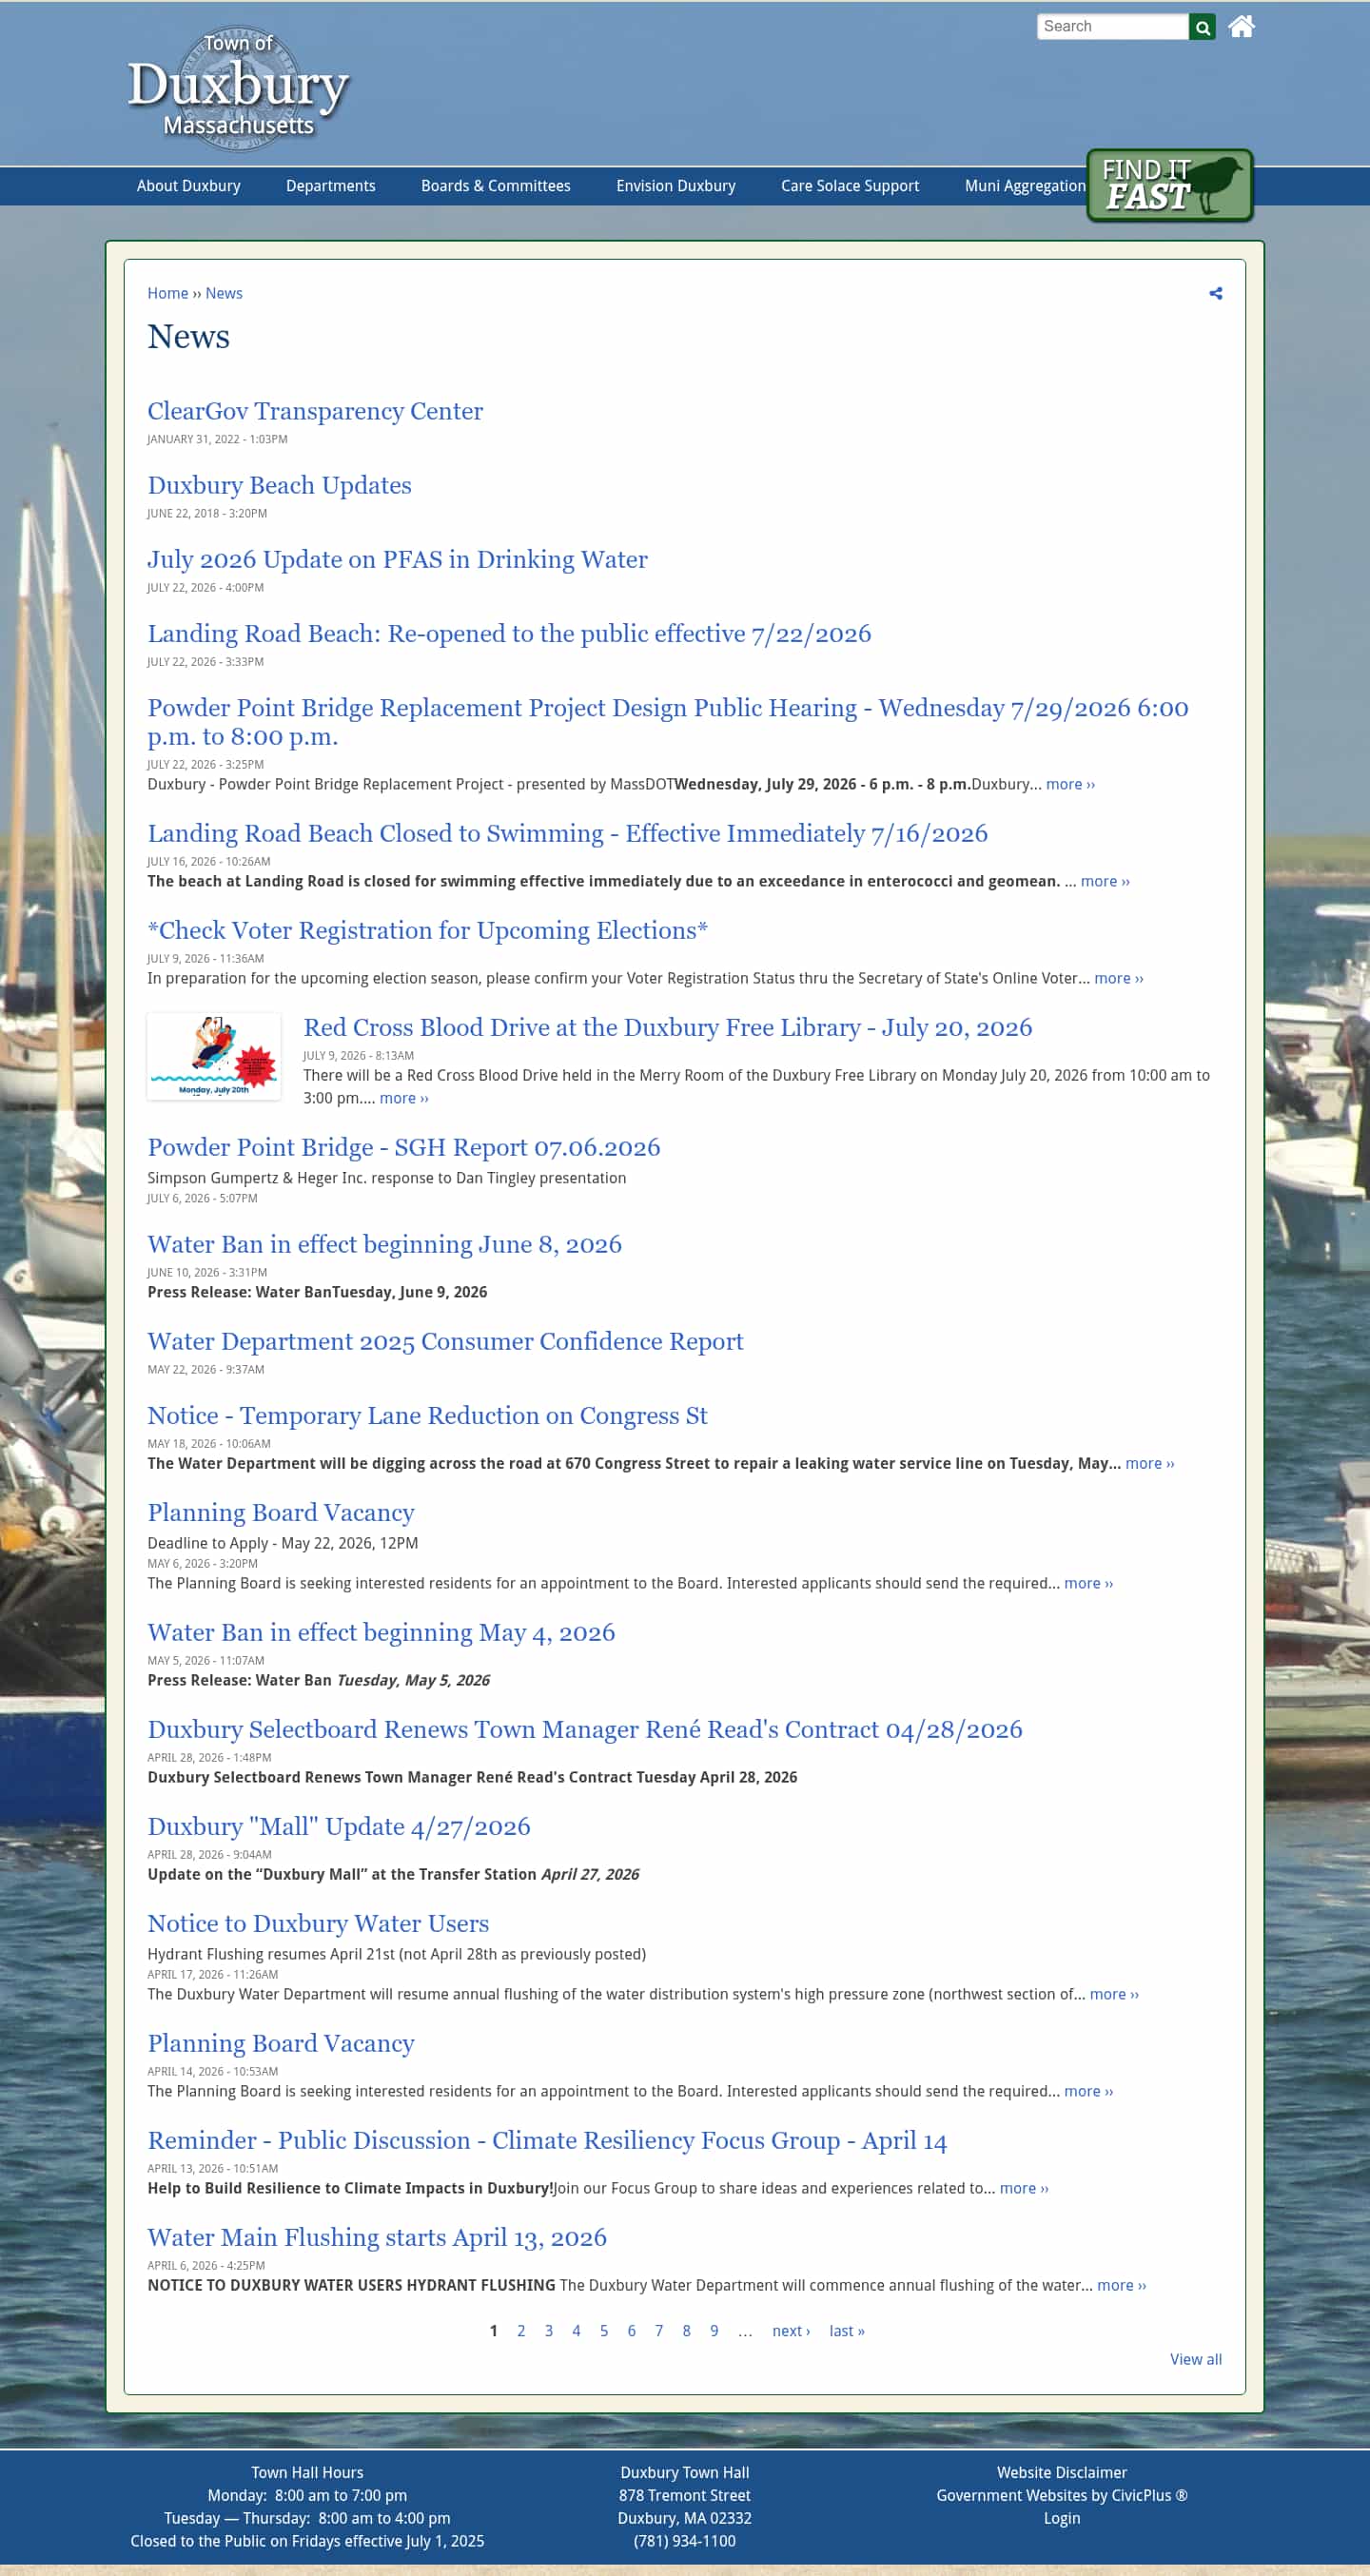
Task: Open the Muni Aggregation menu item
Action: coord(1024,186)
